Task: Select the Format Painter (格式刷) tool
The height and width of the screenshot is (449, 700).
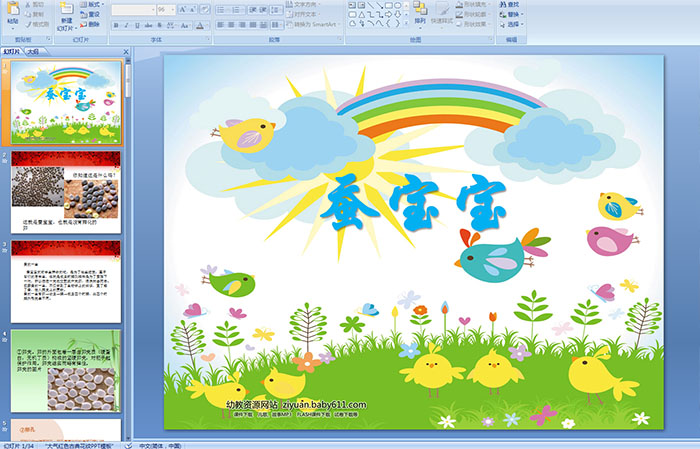Action: [x=37, y=24]
